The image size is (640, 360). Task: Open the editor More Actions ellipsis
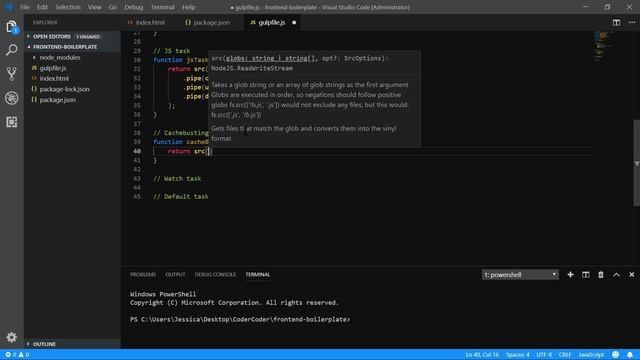pyautogui.click(x=632, y=22)
